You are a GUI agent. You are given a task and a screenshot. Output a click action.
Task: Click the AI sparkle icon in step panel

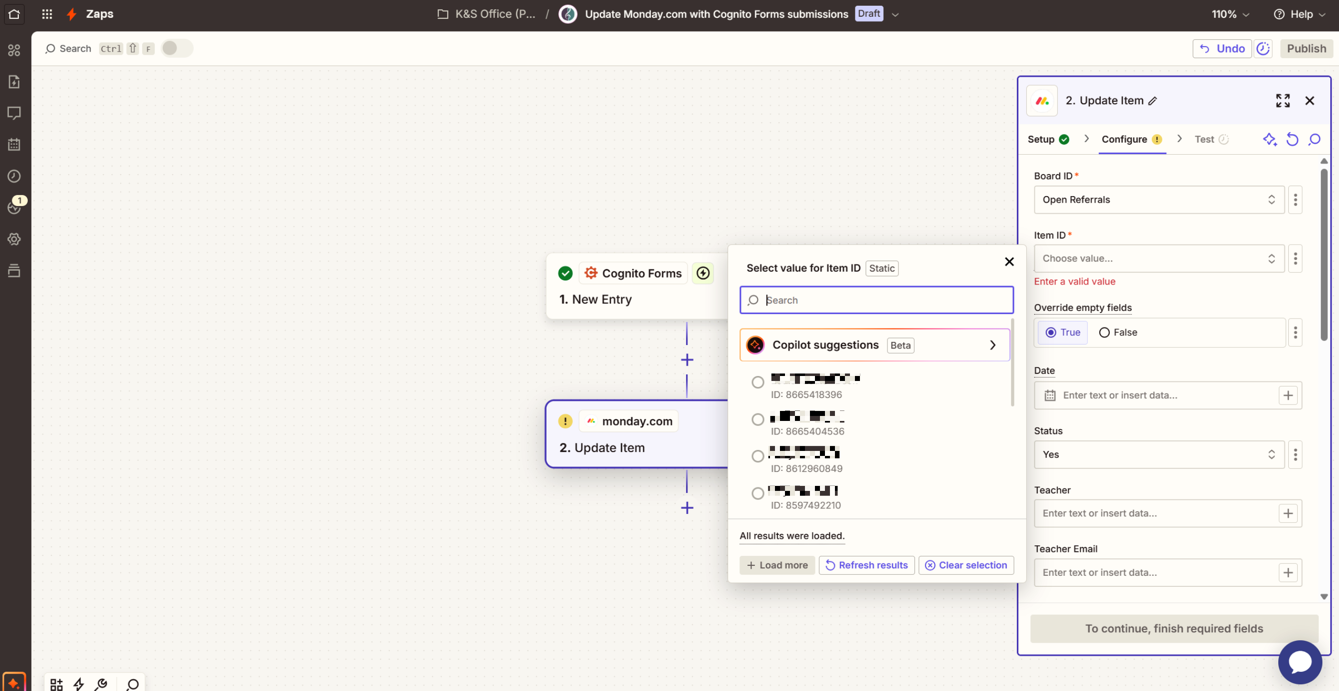click(x=1269, y=140)
